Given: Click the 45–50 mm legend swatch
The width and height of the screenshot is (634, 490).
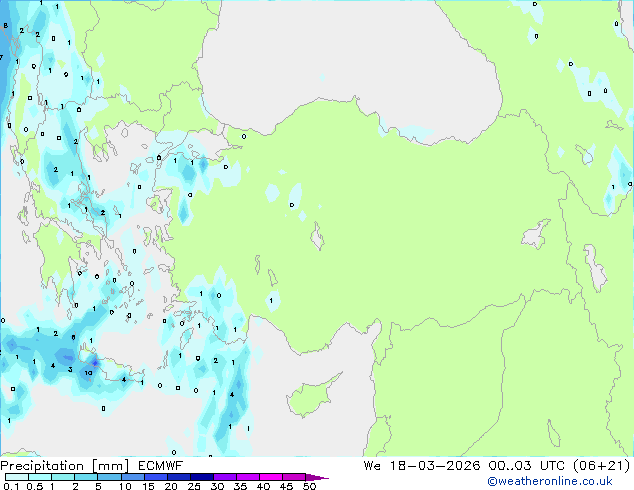Looking at the screenshot, I should pyautogui.click(x=294, y=477).
